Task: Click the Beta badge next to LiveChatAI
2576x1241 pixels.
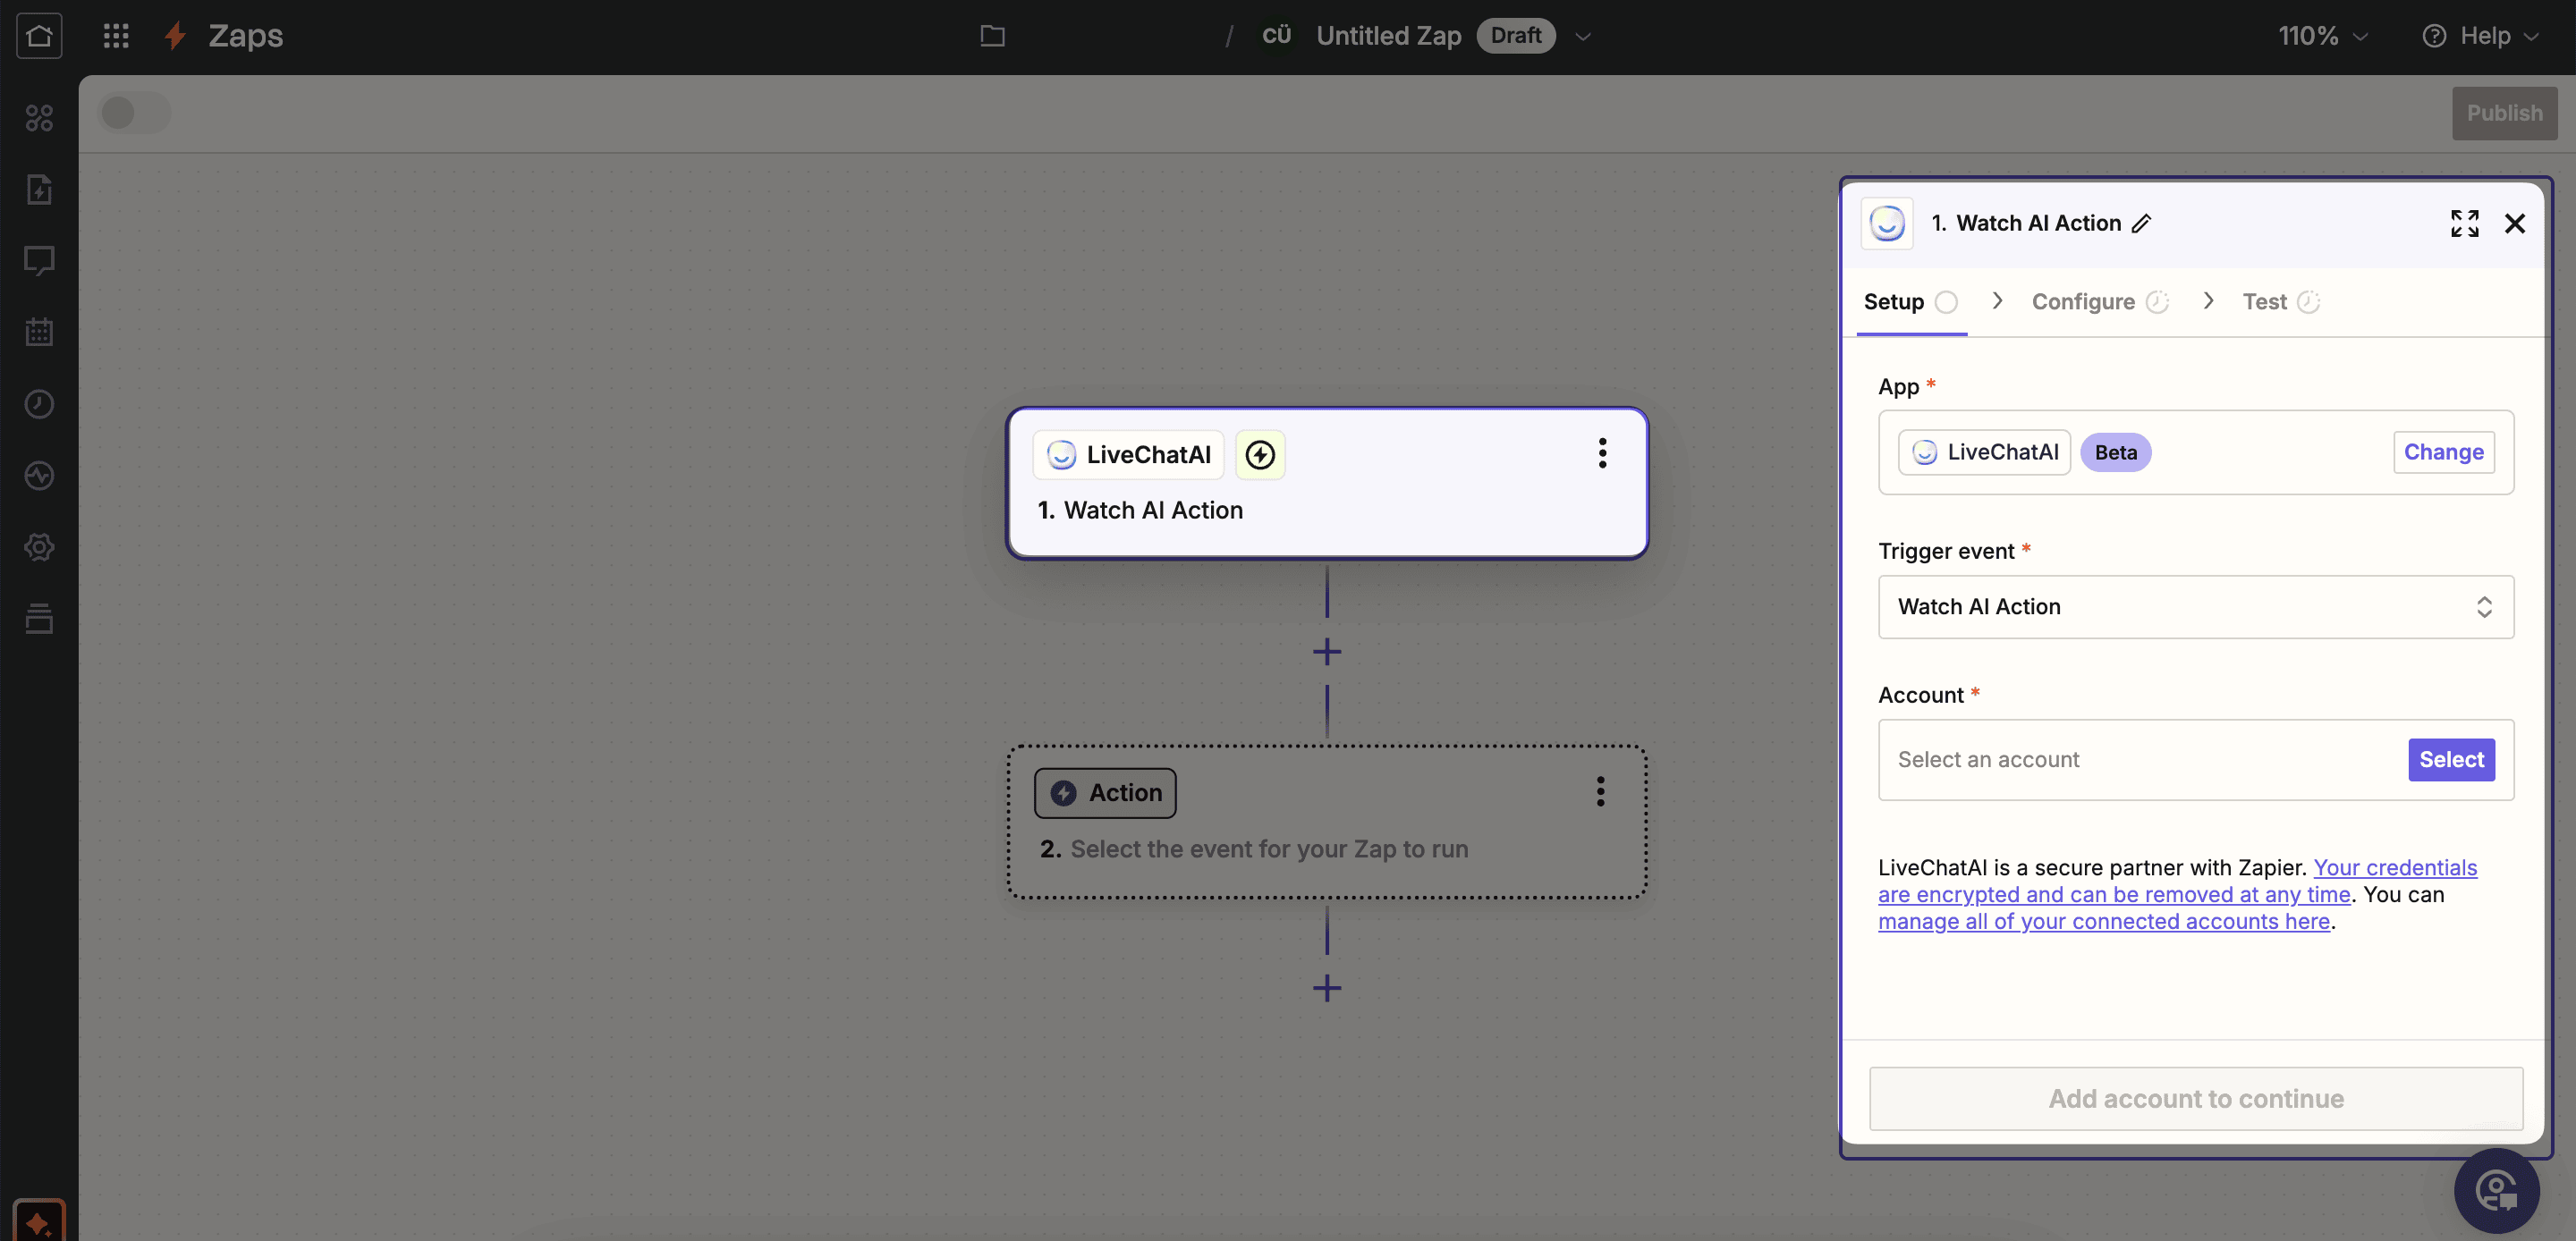Action: [x=2115, y=452]
